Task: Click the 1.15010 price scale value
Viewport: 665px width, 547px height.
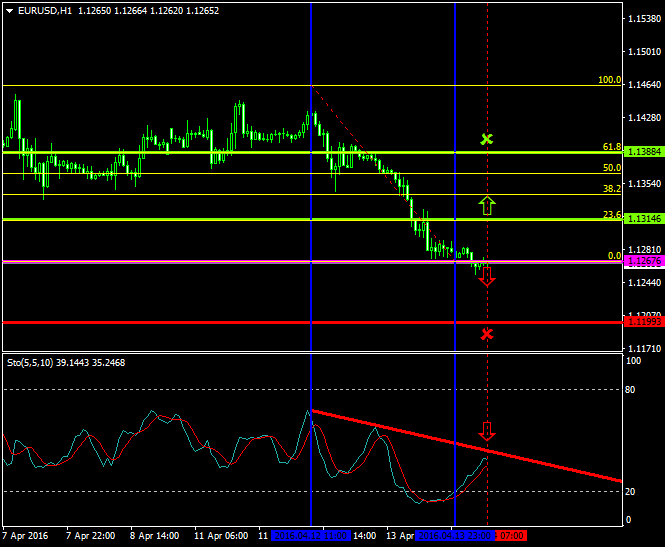Action: [644, 52]
